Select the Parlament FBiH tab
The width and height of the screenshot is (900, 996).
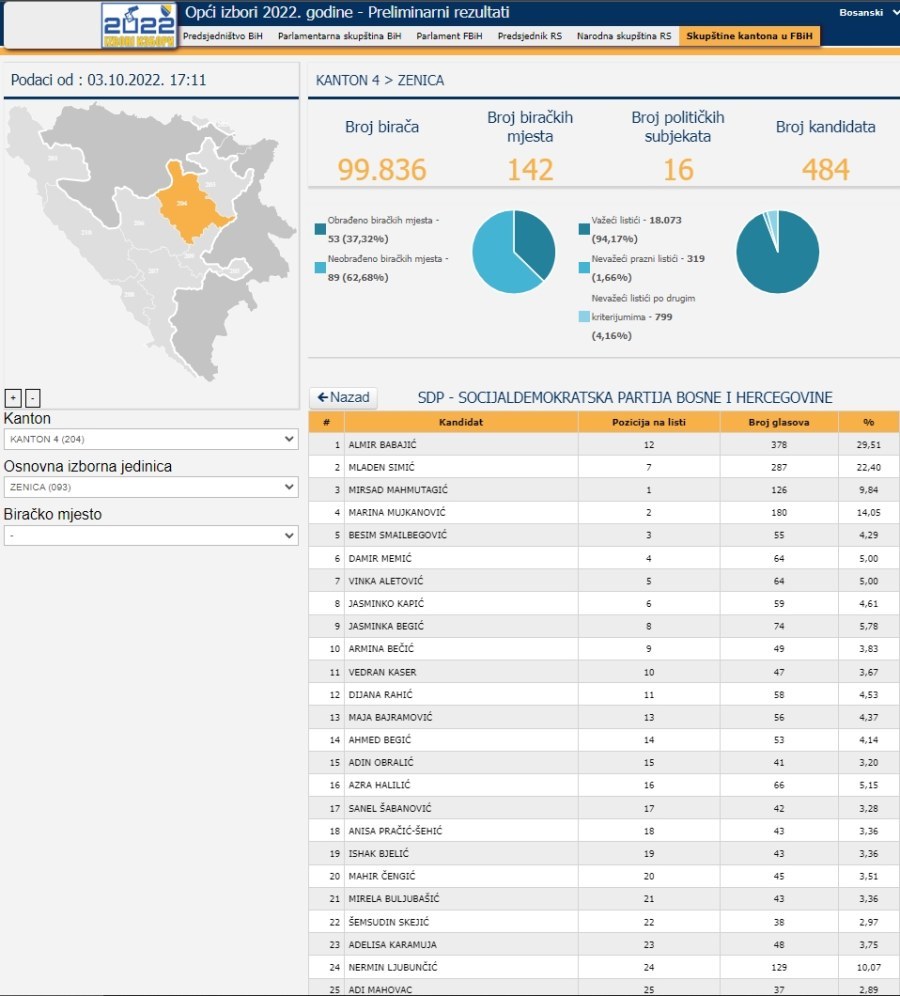click(x=449, y=36)
